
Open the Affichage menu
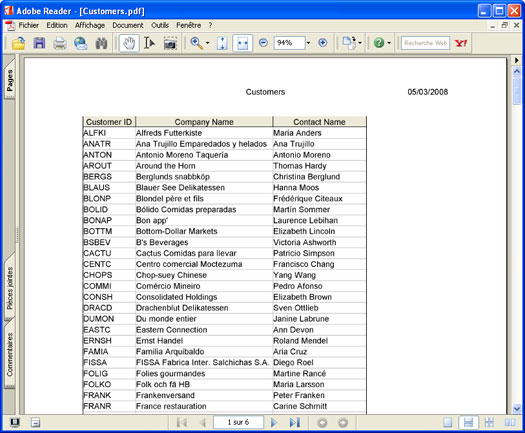point(90,25)
